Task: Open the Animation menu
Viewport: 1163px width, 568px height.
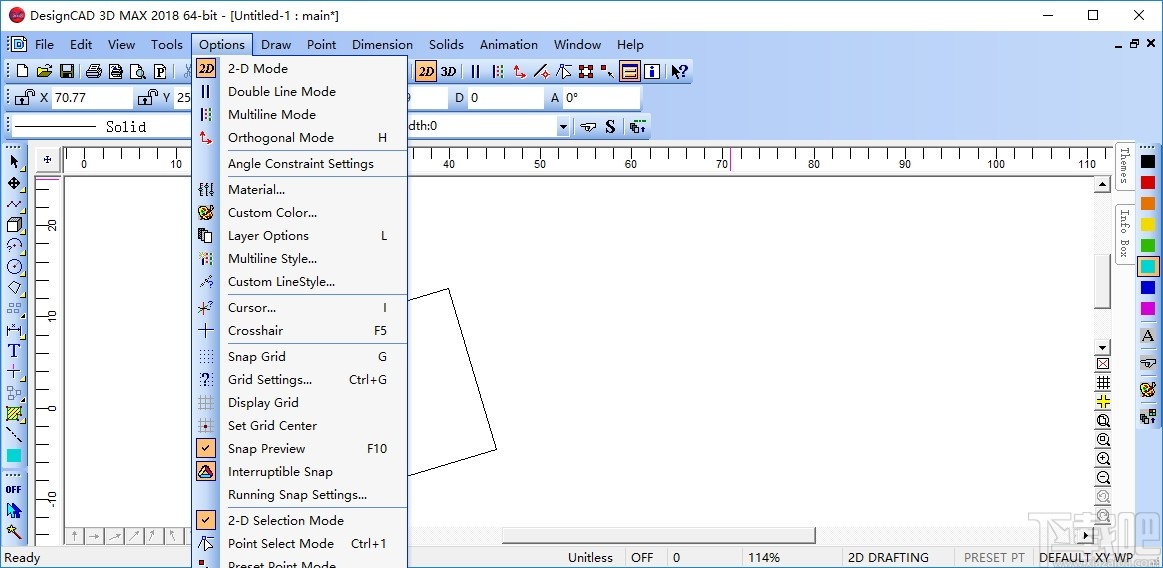Action: (509, 44)
